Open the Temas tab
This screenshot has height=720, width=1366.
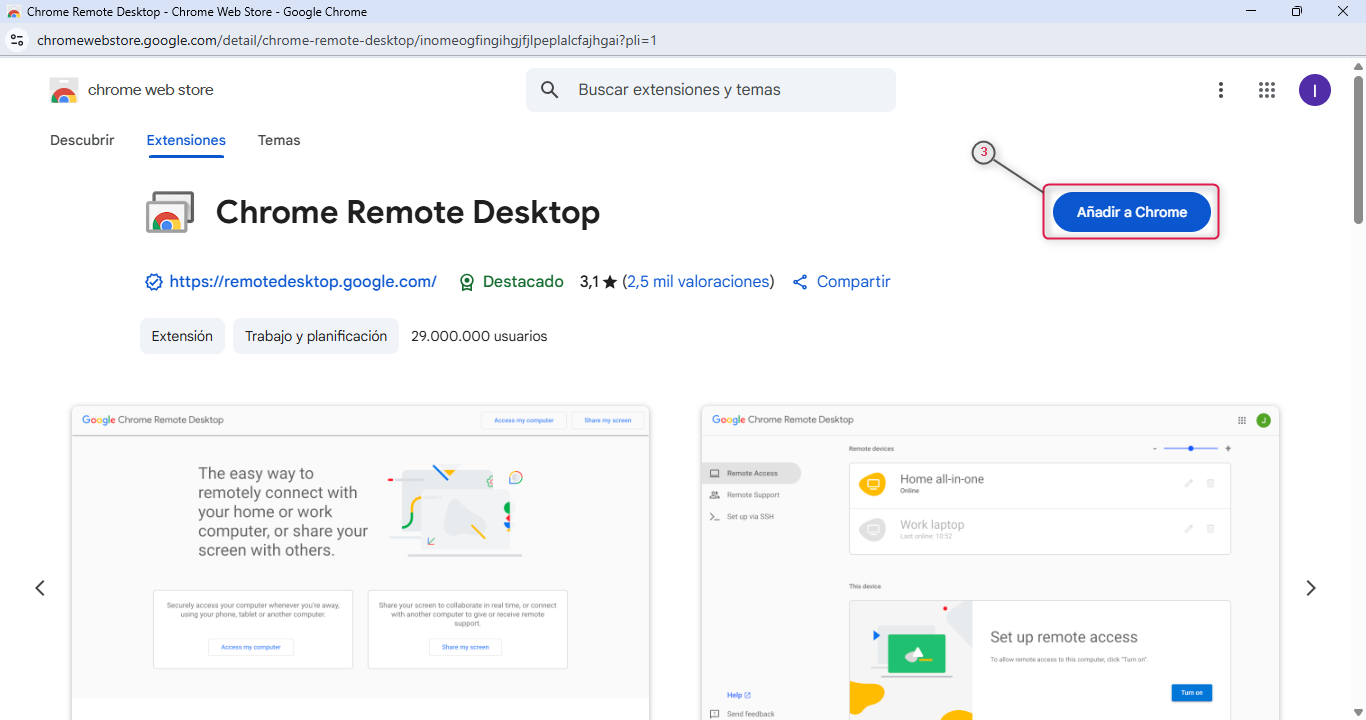click(279, 140)
